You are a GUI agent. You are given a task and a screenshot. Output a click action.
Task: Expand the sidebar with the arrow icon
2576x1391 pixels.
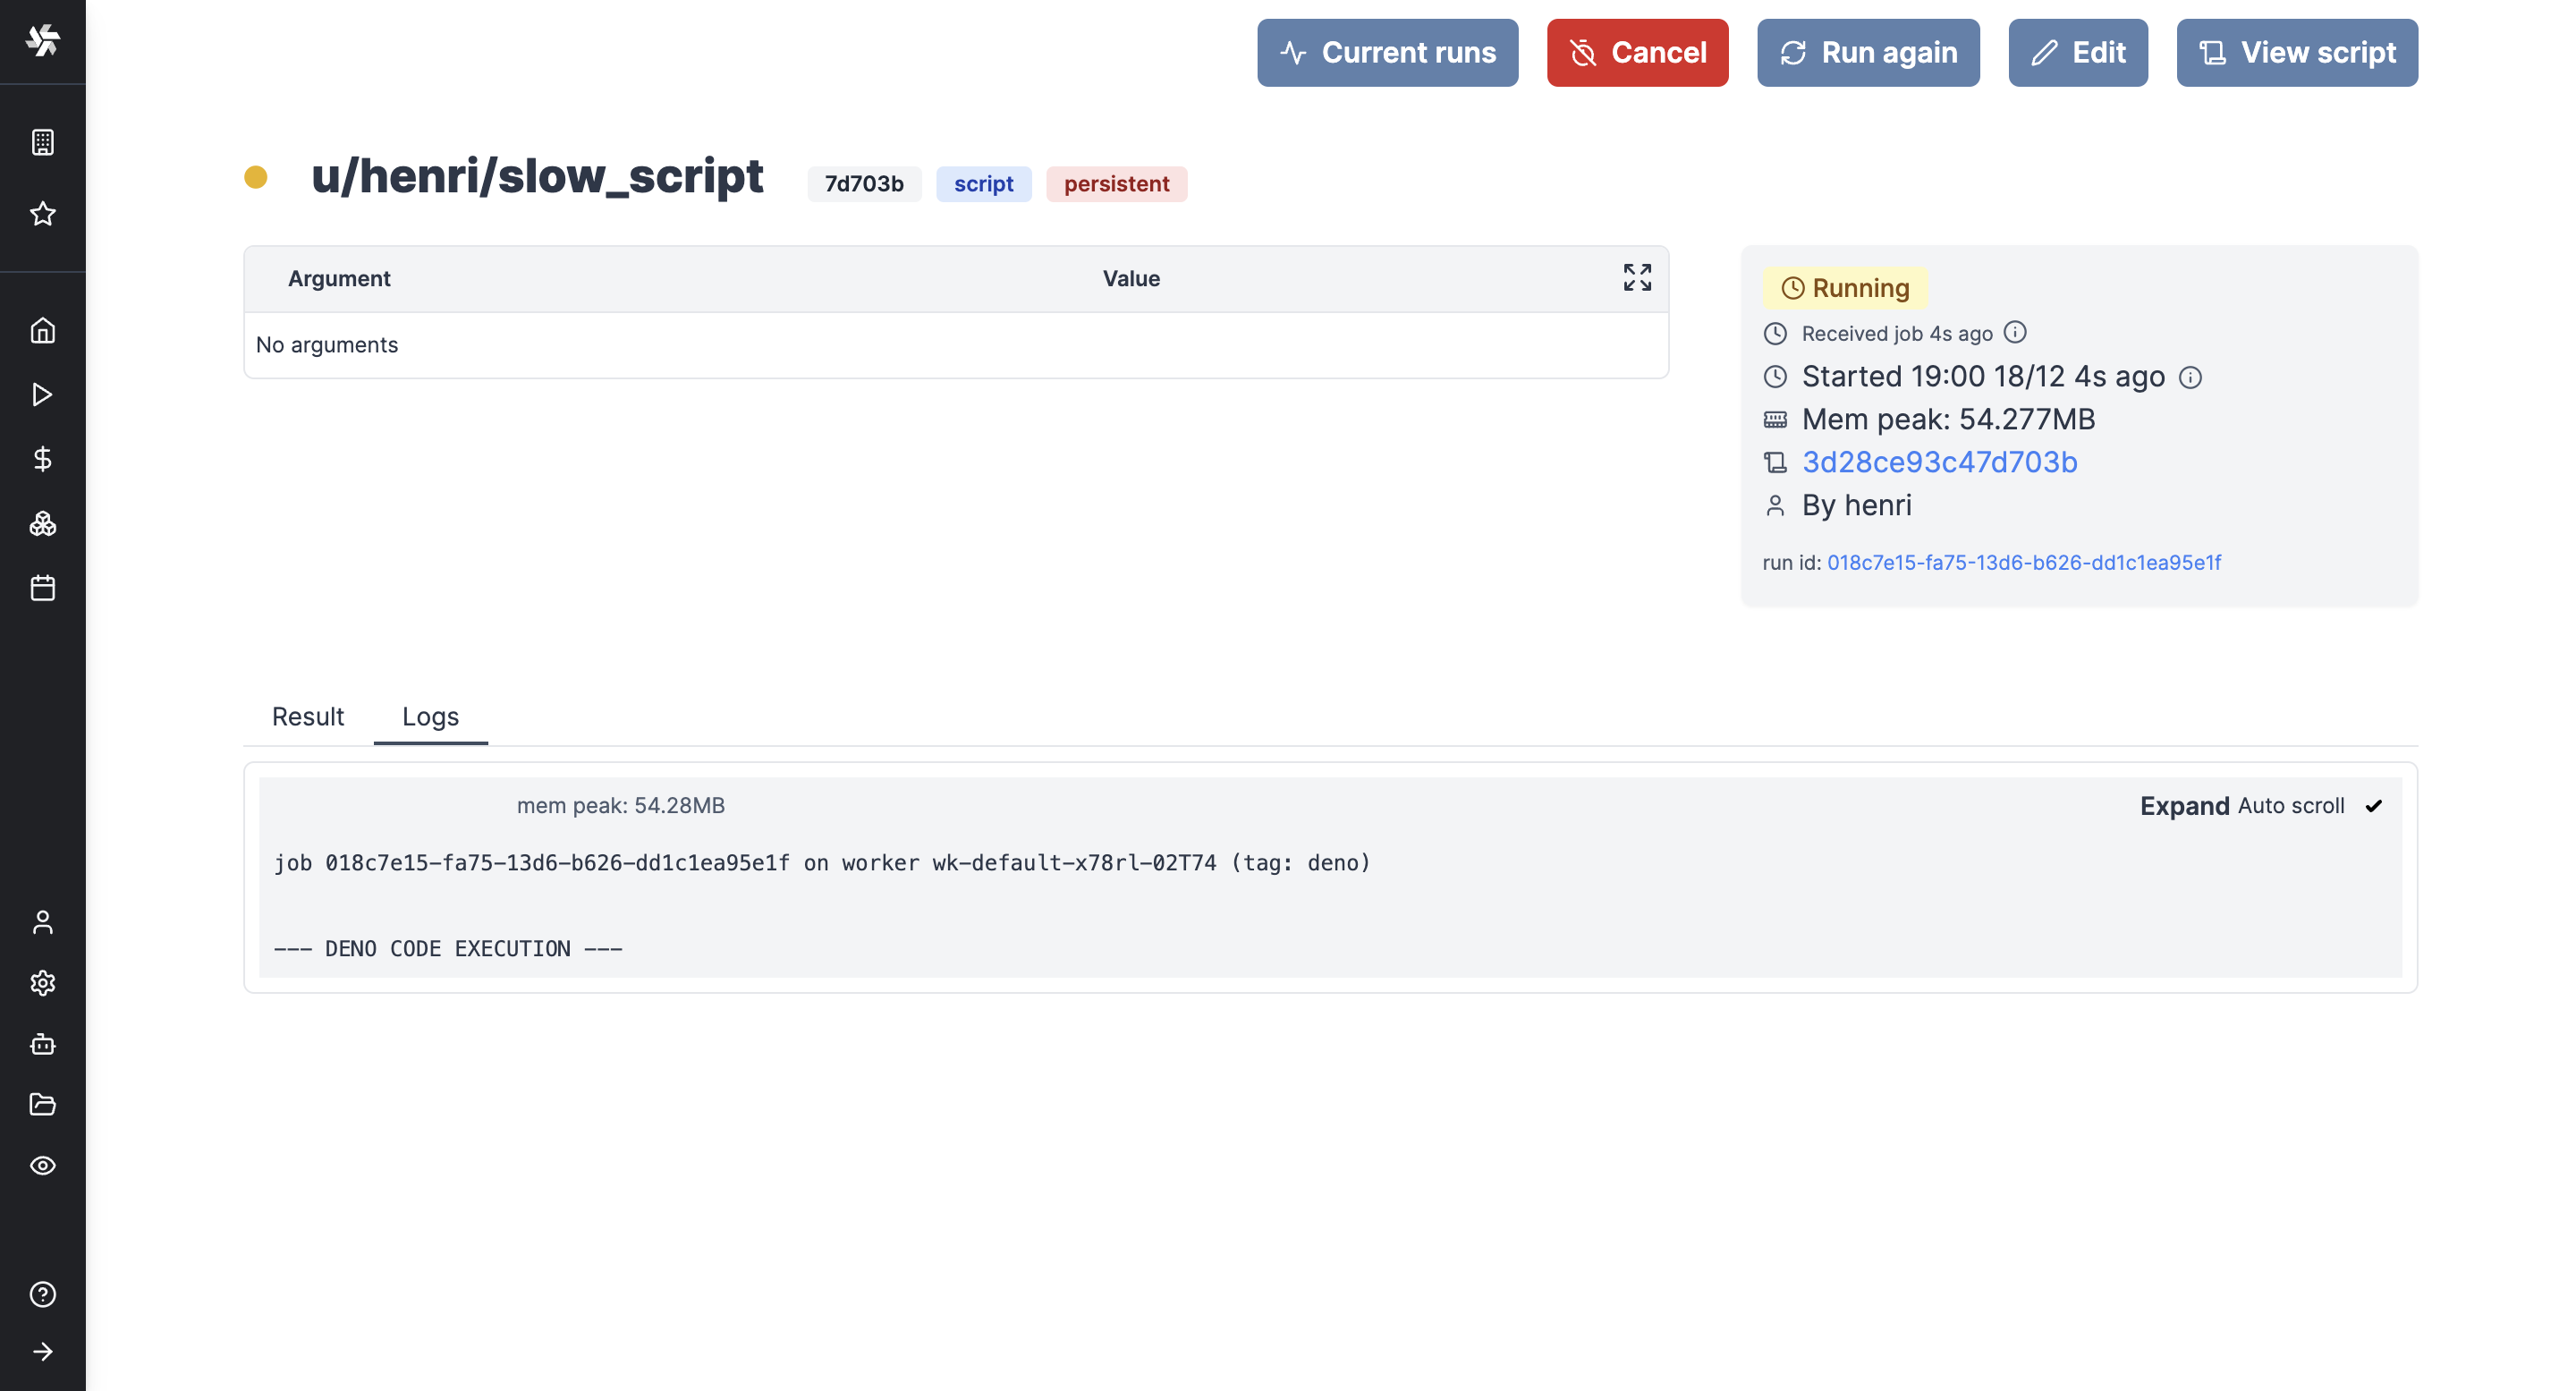click(x=43, y=1352)
